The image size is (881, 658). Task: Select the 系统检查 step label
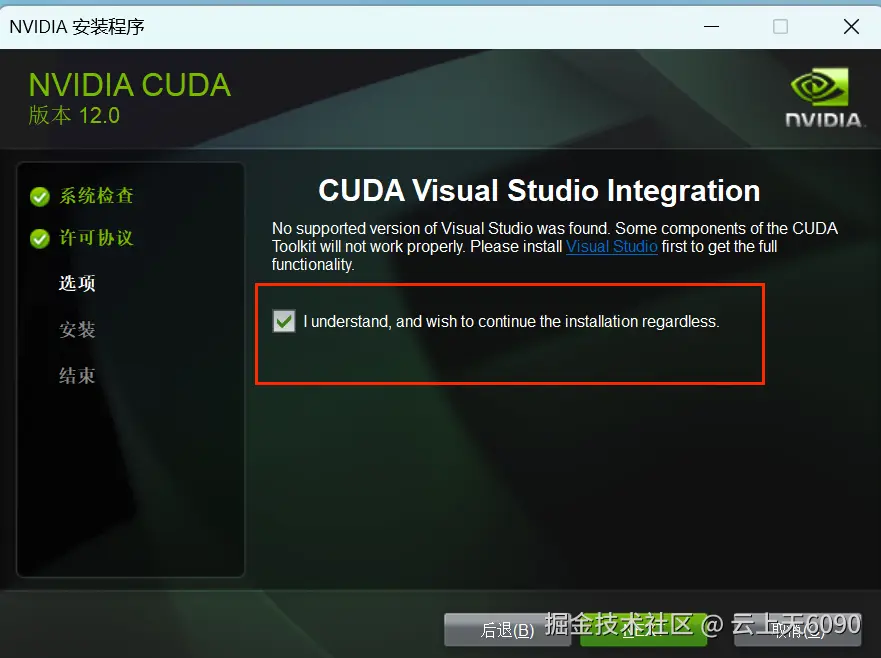tap(96, 196)
